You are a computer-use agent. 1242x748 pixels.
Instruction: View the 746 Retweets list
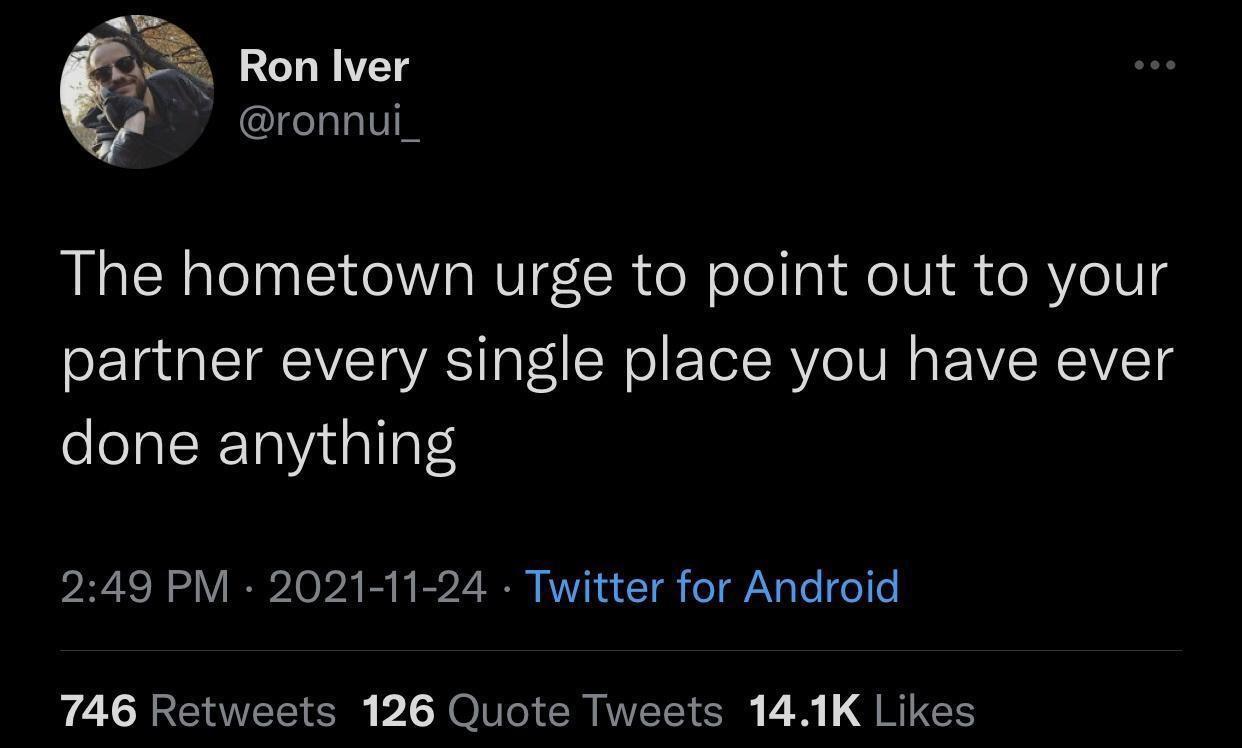point(198,710)
